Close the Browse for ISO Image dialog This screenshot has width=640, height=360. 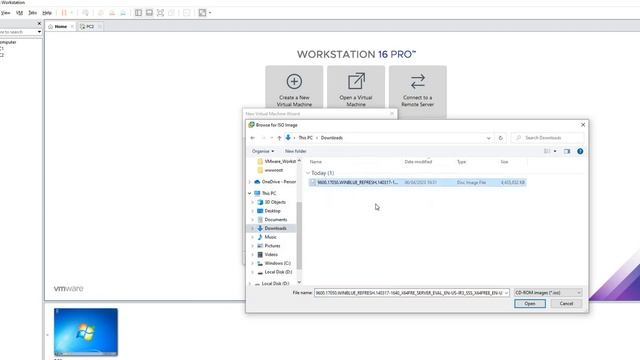pos(583,125)
